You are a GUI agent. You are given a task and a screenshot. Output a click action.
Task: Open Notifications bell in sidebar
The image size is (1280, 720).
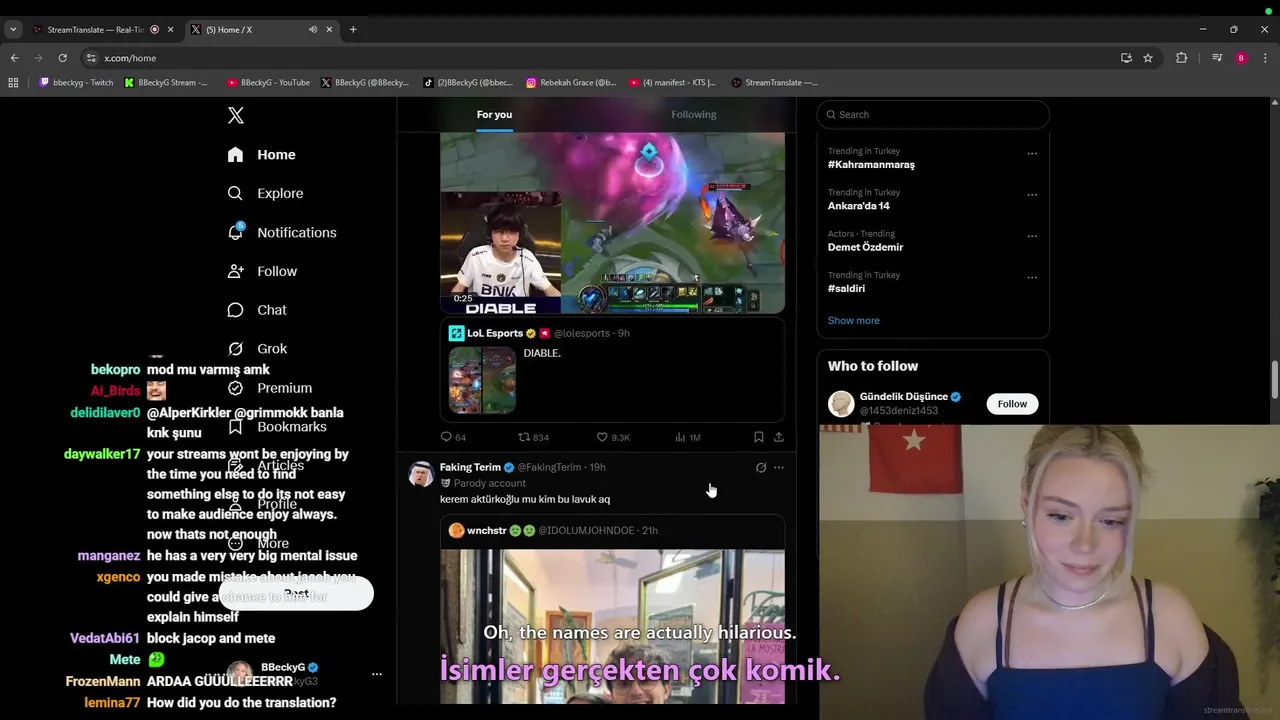[x=235, y=232]
